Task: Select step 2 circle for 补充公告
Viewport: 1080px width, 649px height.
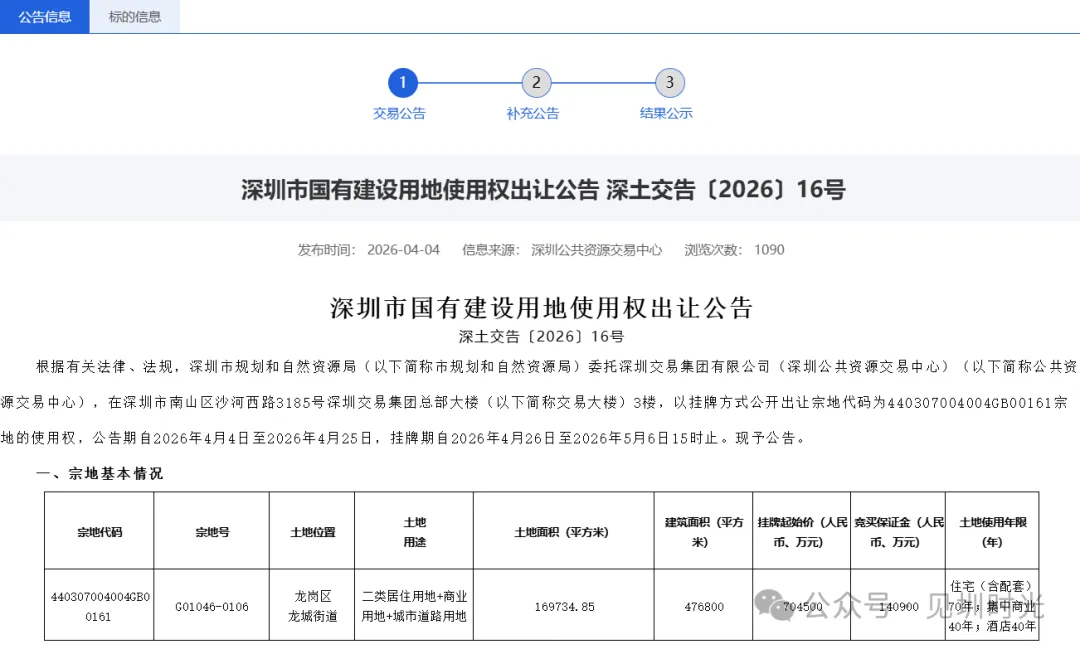Action: pyautogui.click(x=536, y=83)
